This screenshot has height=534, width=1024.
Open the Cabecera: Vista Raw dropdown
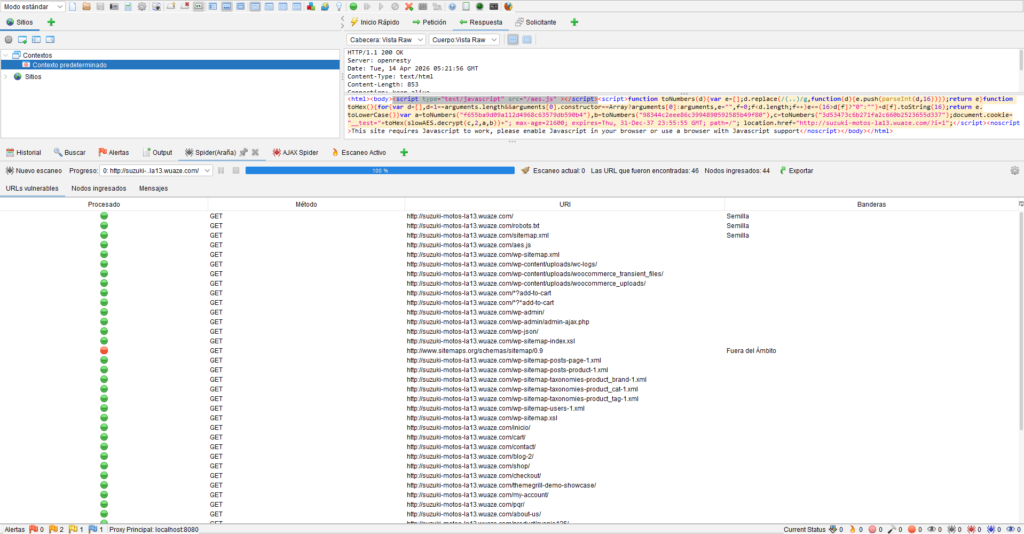pyautogui.click(x=386, y=40)
